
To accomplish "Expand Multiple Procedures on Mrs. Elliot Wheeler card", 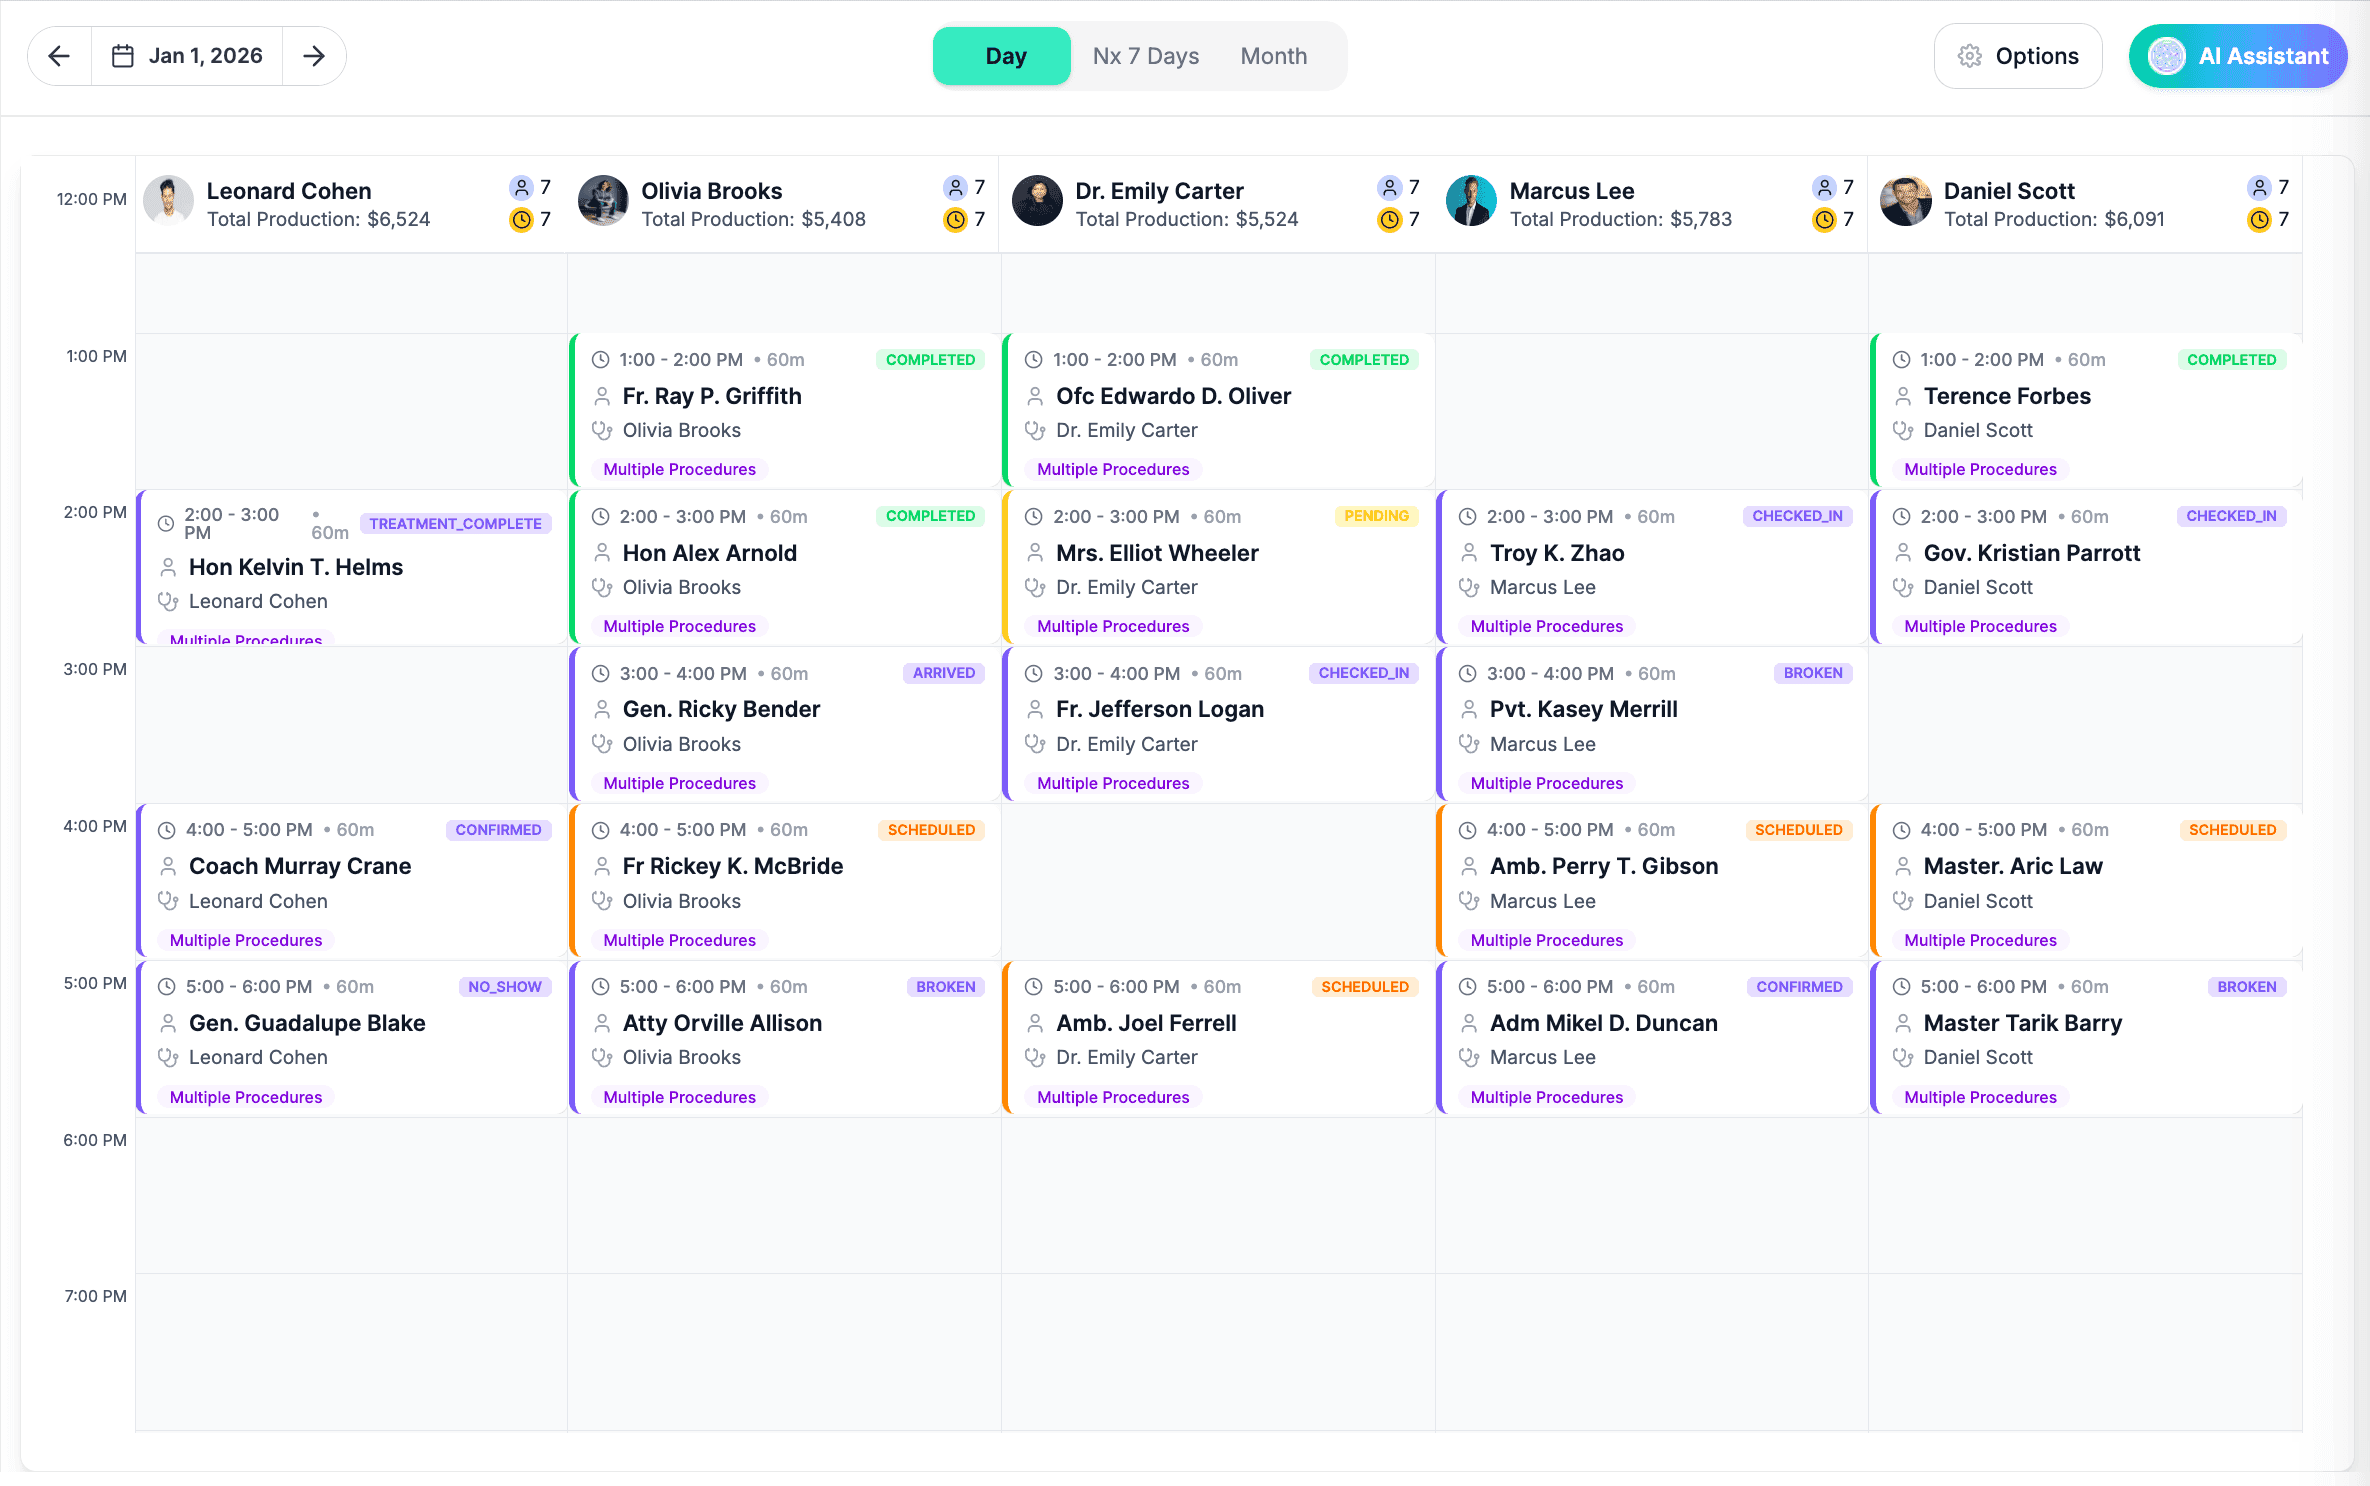I will 1111,626.
